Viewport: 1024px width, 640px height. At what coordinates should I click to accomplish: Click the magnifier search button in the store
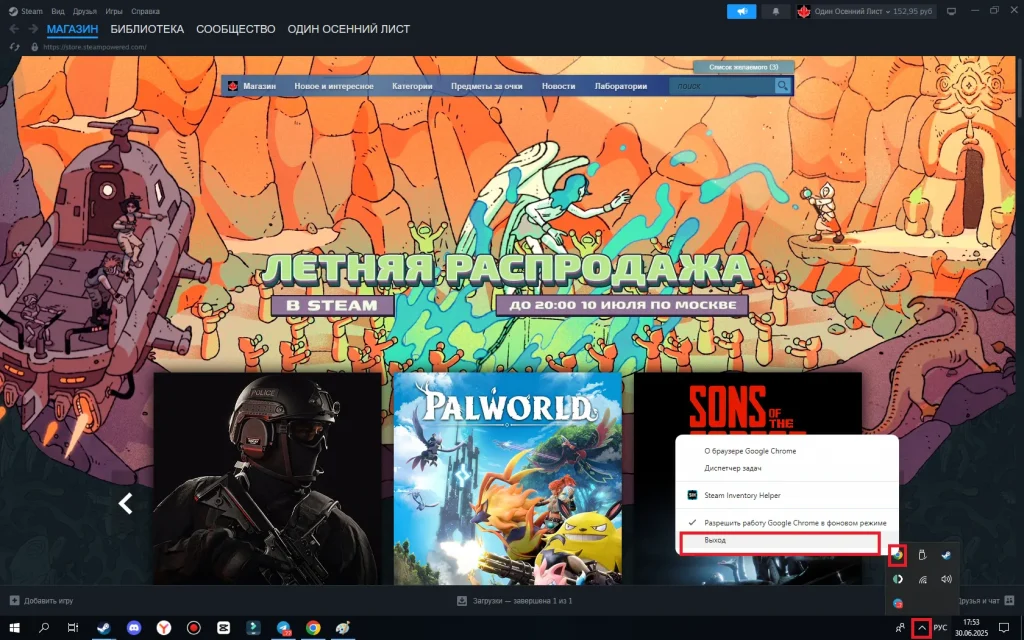click(782, 86)
